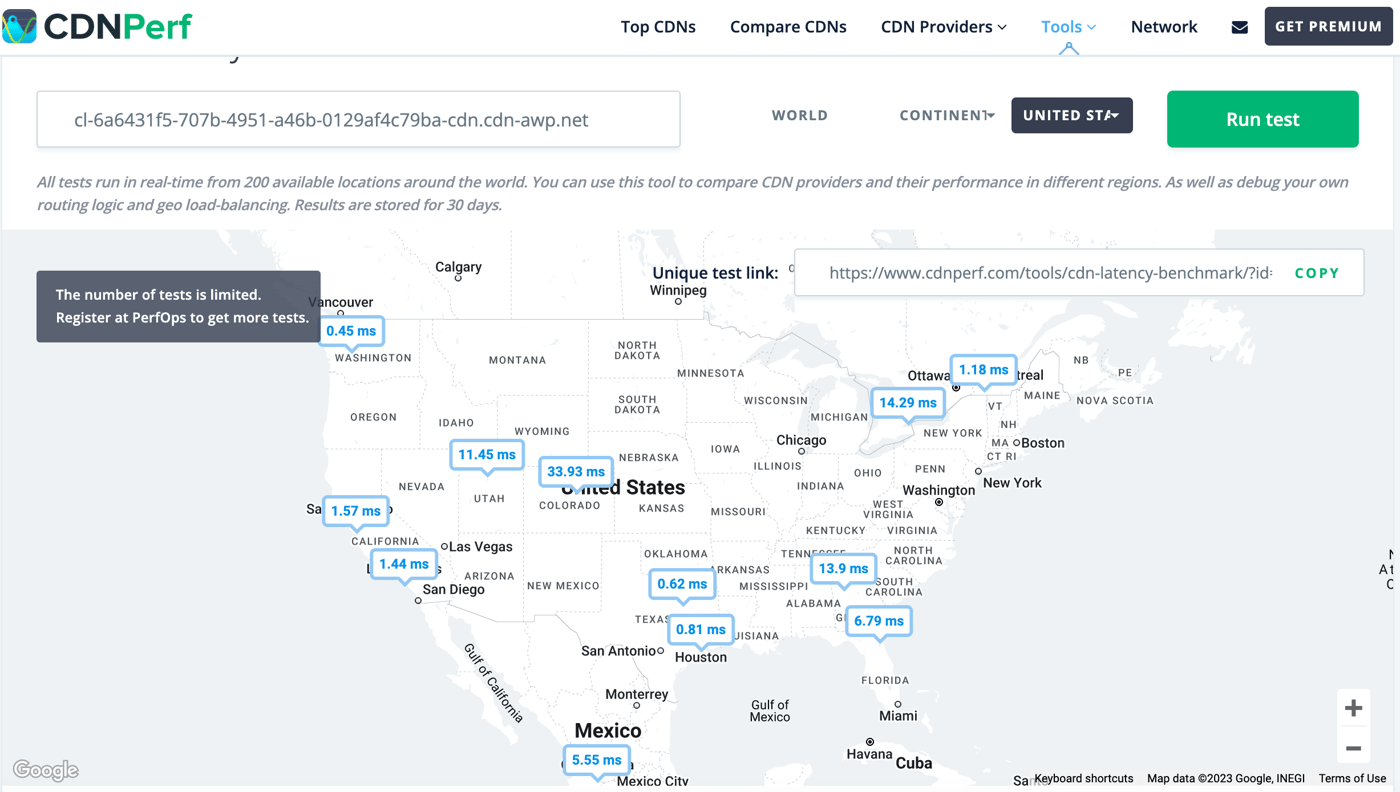The image size is (1400, 792).
Task: Click the Google logo on map
Action: (46, 770)
